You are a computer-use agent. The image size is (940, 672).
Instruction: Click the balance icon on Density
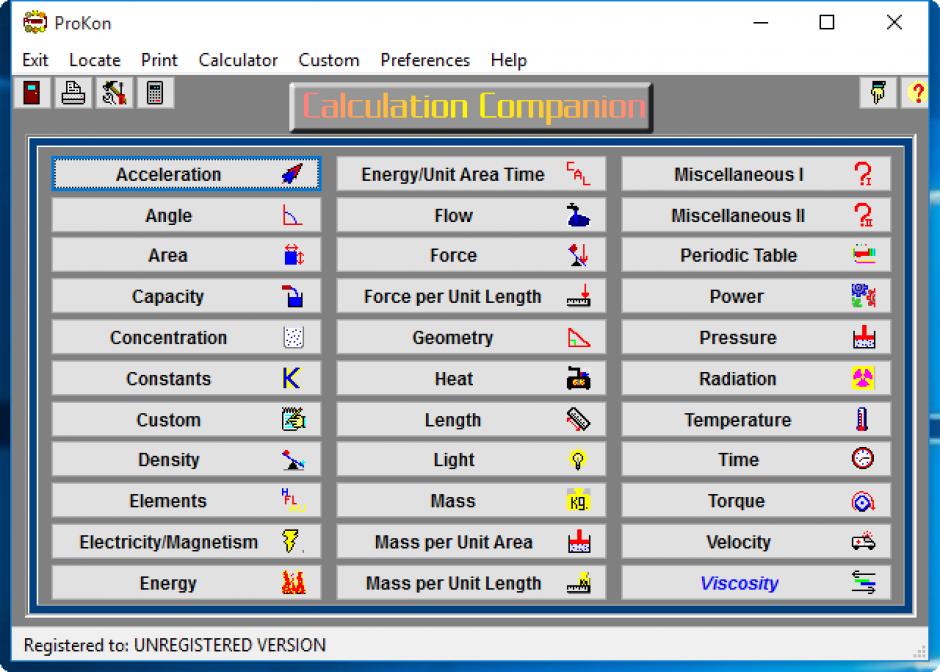coord(293,460)
